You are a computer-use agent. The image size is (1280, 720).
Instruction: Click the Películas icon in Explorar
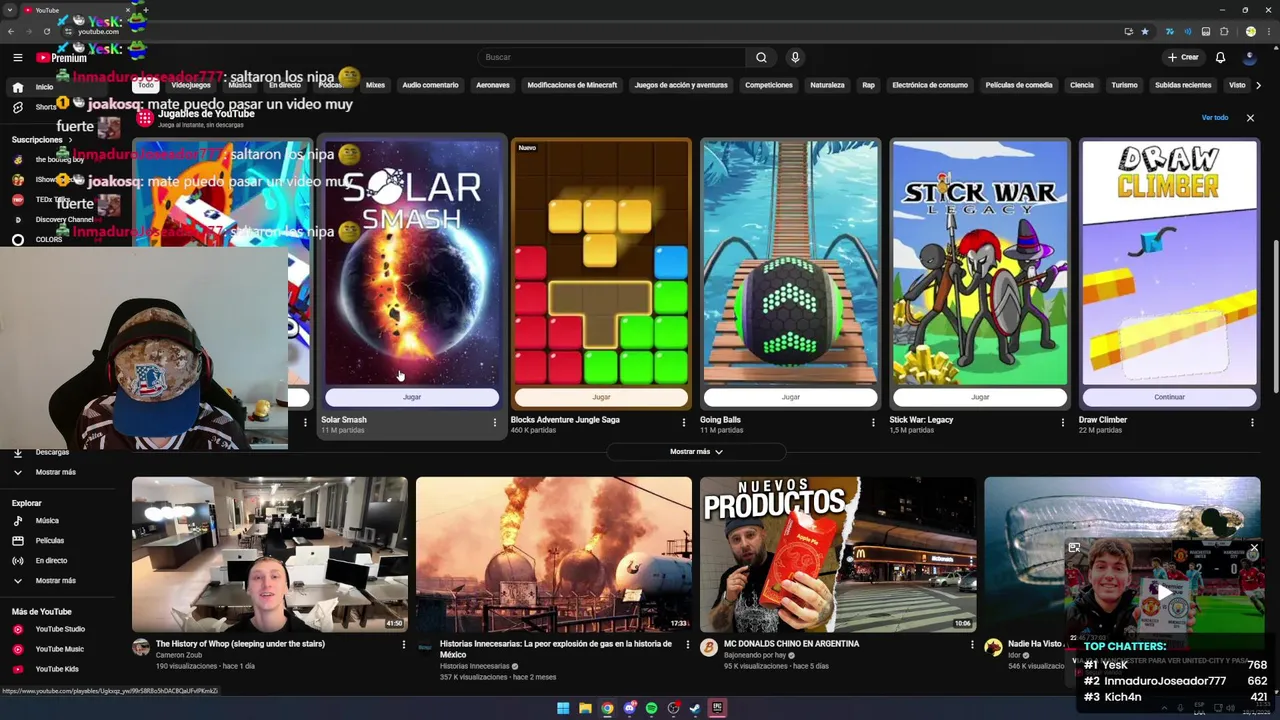point(17,541)
